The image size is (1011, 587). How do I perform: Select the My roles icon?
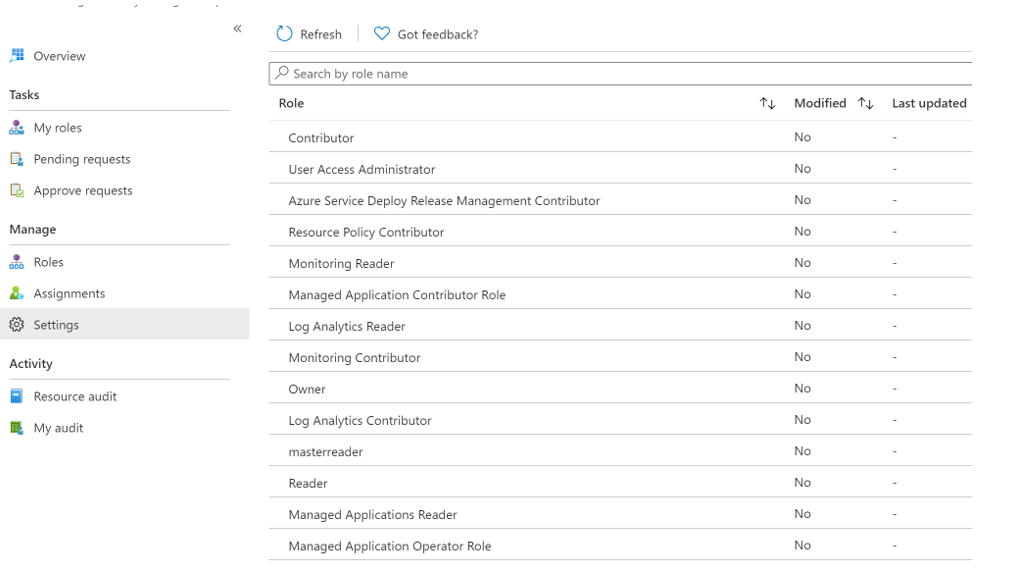click(x=15, y=127)
